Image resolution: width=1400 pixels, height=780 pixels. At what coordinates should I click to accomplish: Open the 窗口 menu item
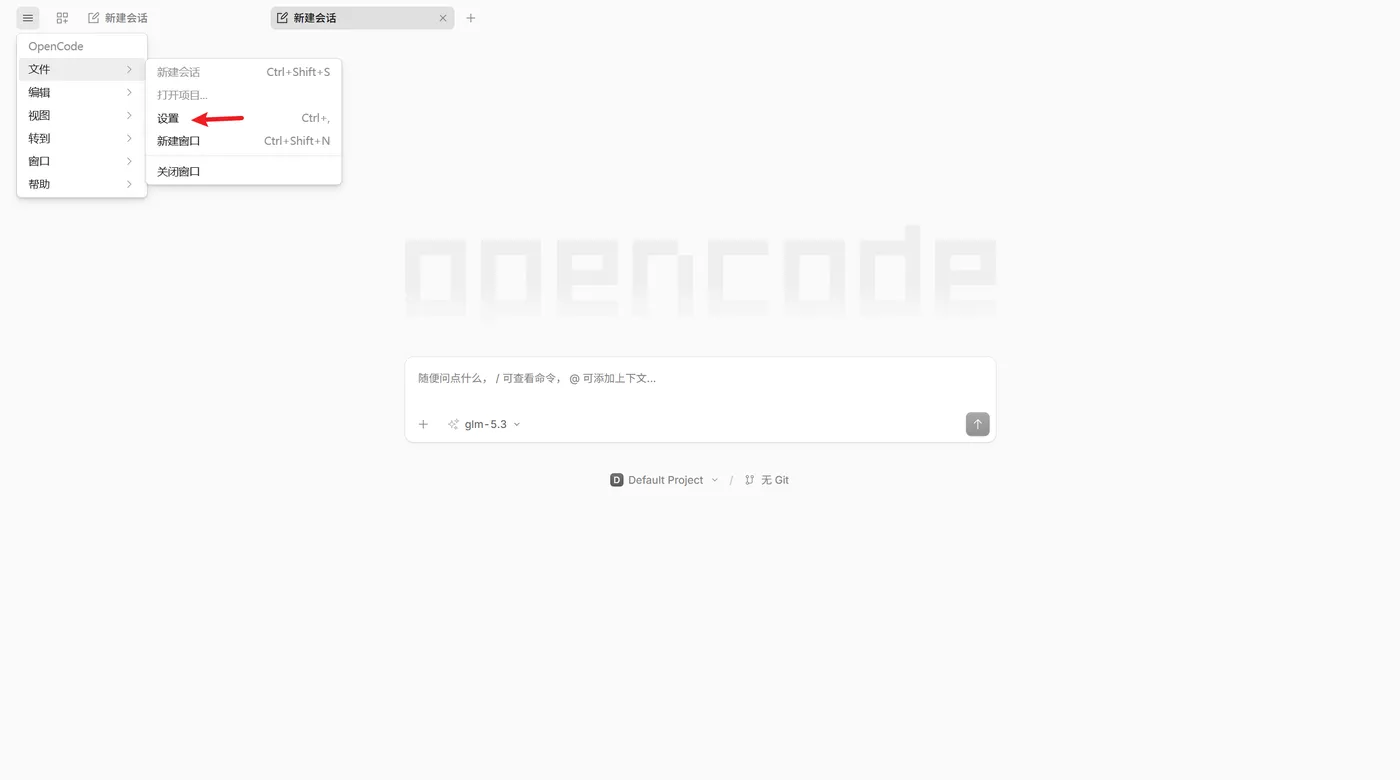tap(82, 161)
